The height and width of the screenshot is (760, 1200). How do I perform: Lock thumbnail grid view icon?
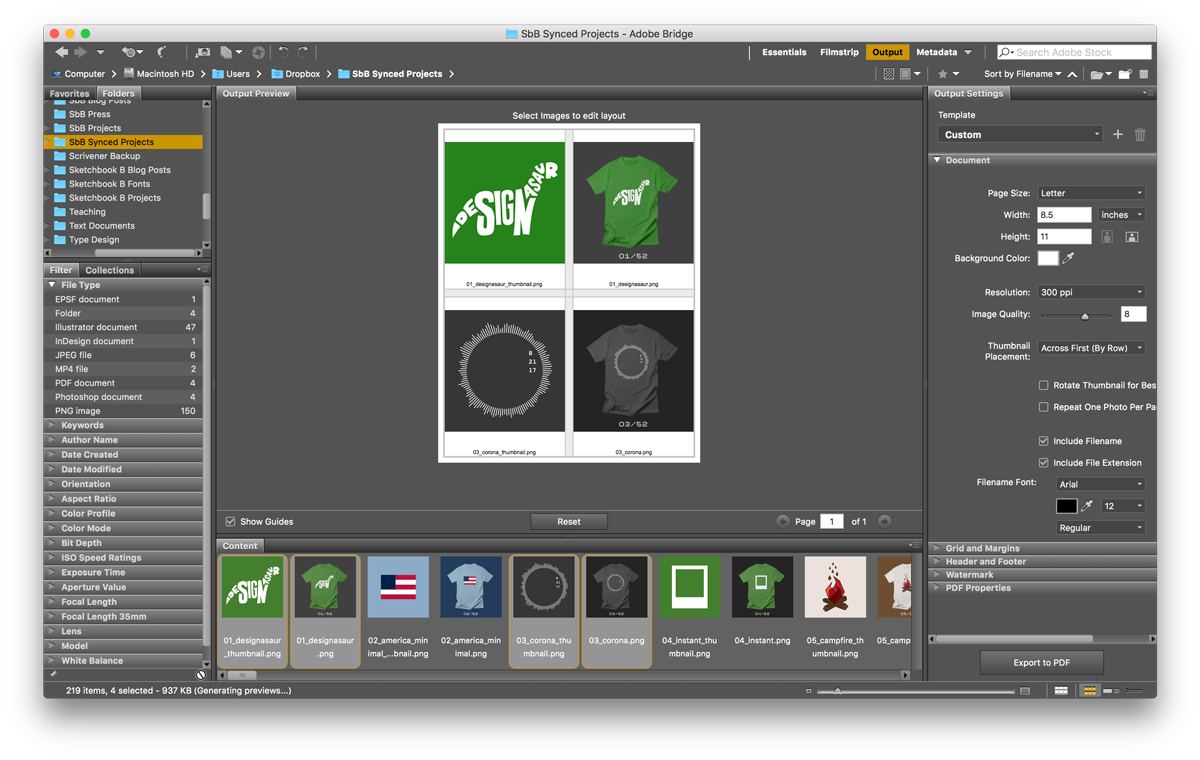(1061, 690)
